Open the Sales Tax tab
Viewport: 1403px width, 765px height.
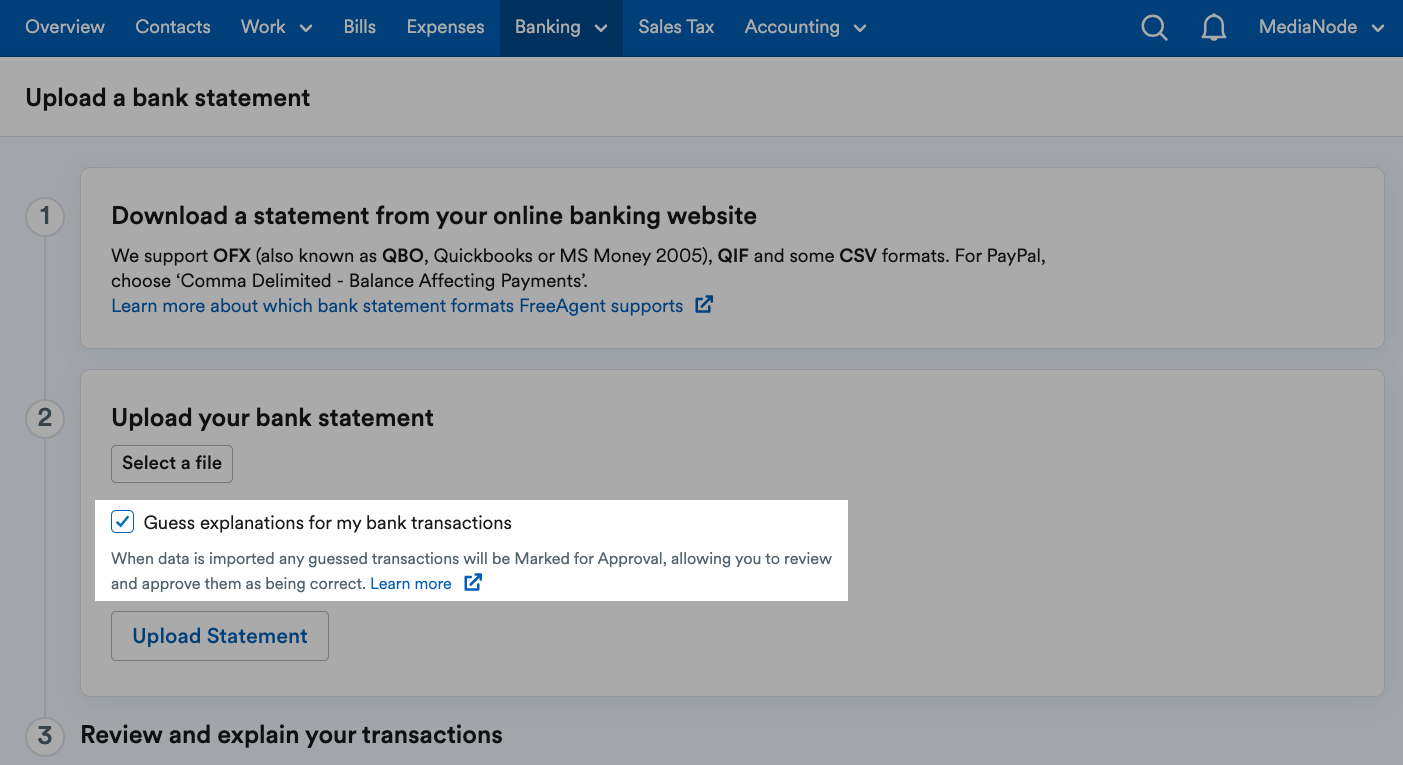click(676, 28)
